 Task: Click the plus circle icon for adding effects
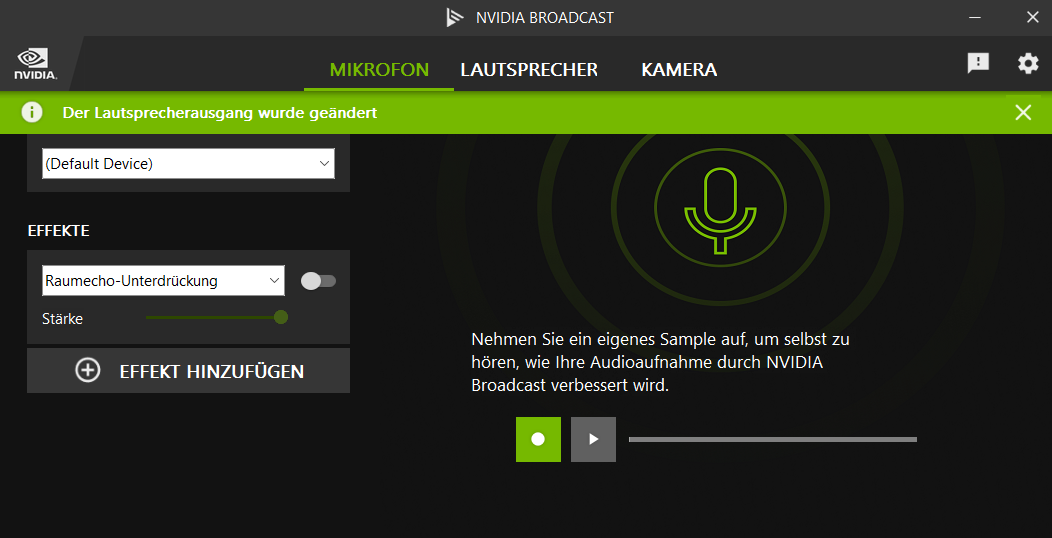(88, 370)
